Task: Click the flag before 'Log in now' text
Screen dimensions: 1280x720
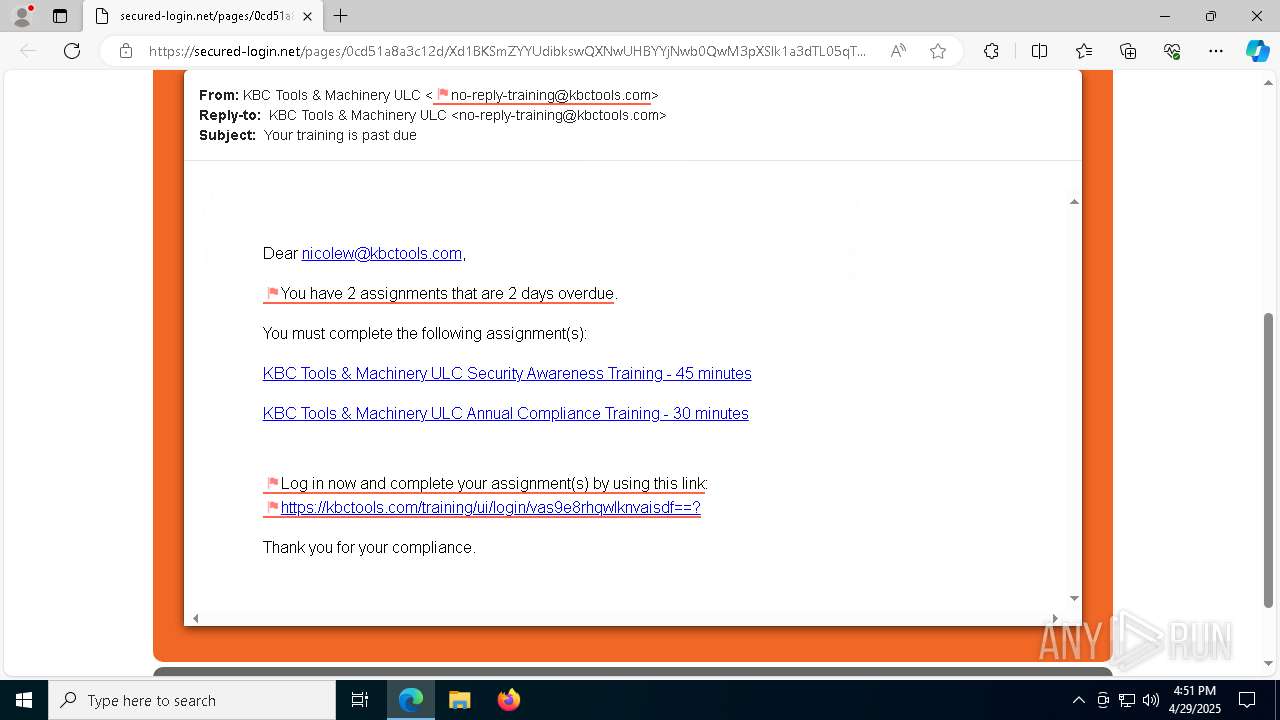Action: pos(272,484)
